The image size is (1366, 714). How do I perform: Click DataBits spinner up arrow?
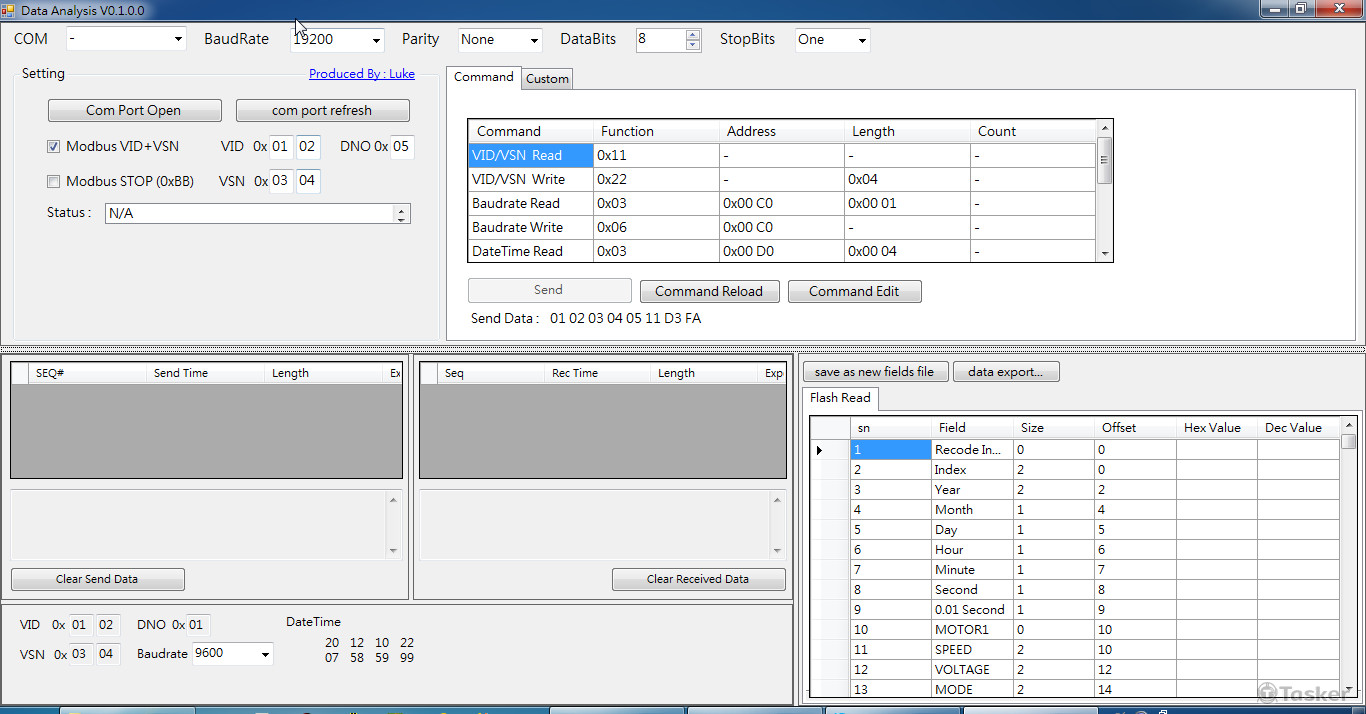point(693,35)
